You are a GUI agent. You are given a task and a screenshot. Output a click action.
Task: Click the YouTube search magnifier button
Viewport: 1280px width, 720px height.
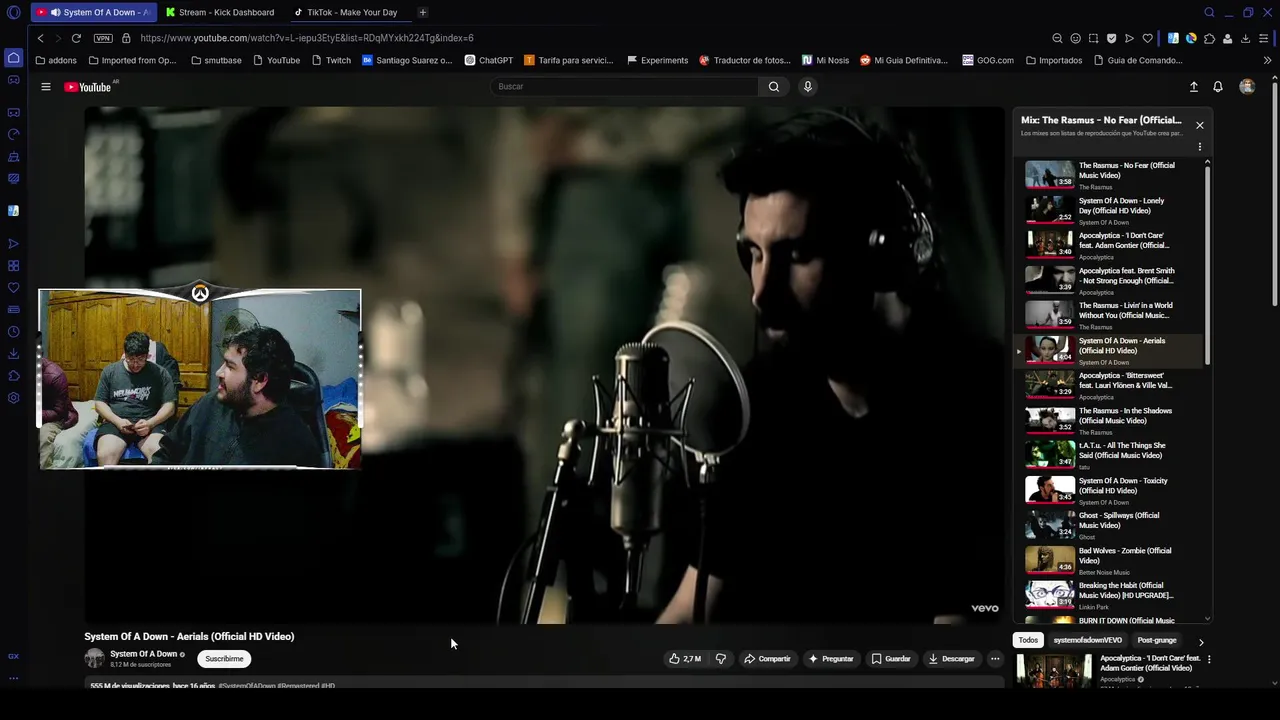pos(774,87)
